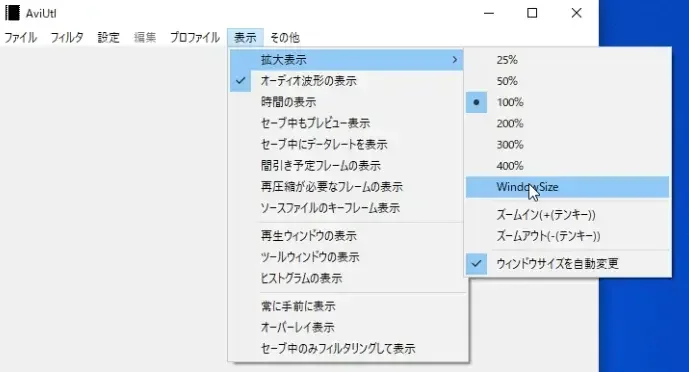The width and height of the screenshot is (689, 372).
Task: Select 300% zoom level
Action: click(567, 144)
